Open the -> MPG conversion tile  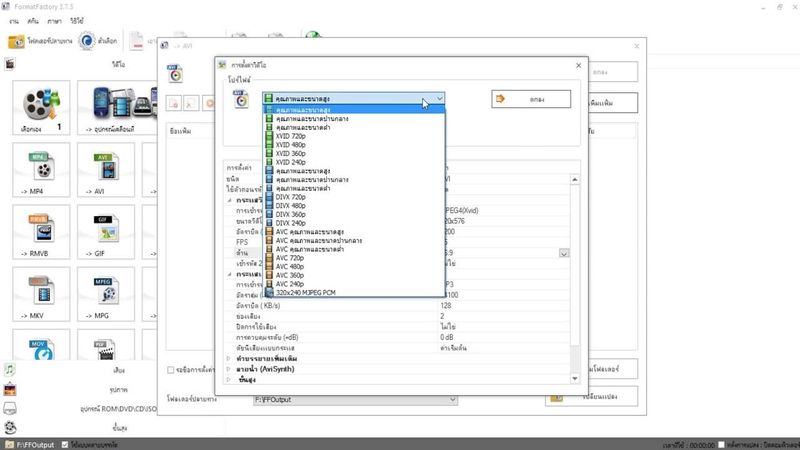tap(106, 294)
